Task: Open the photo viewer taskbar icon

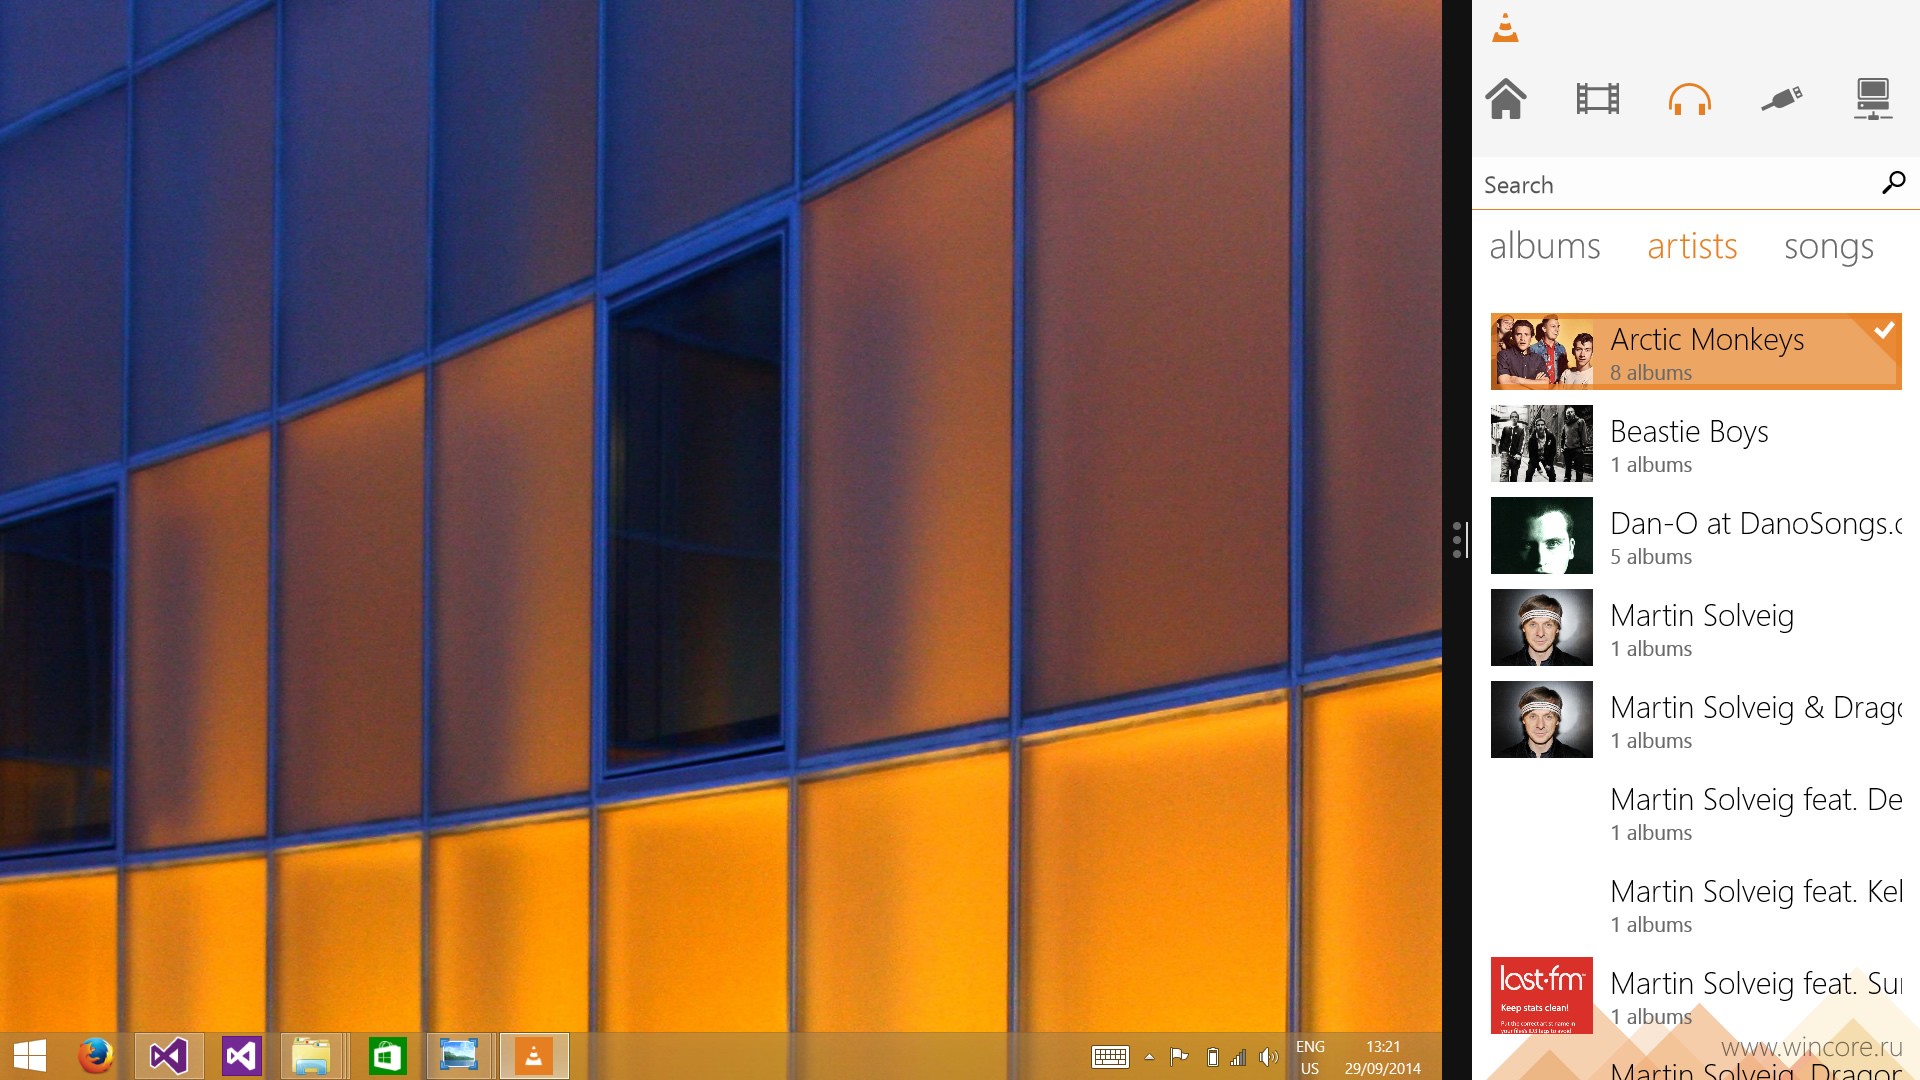Action: point(458,1056)
